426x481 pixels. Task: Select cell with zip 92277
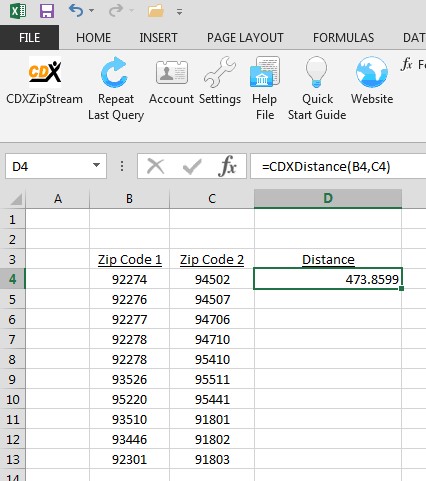(x=129, y=319)
